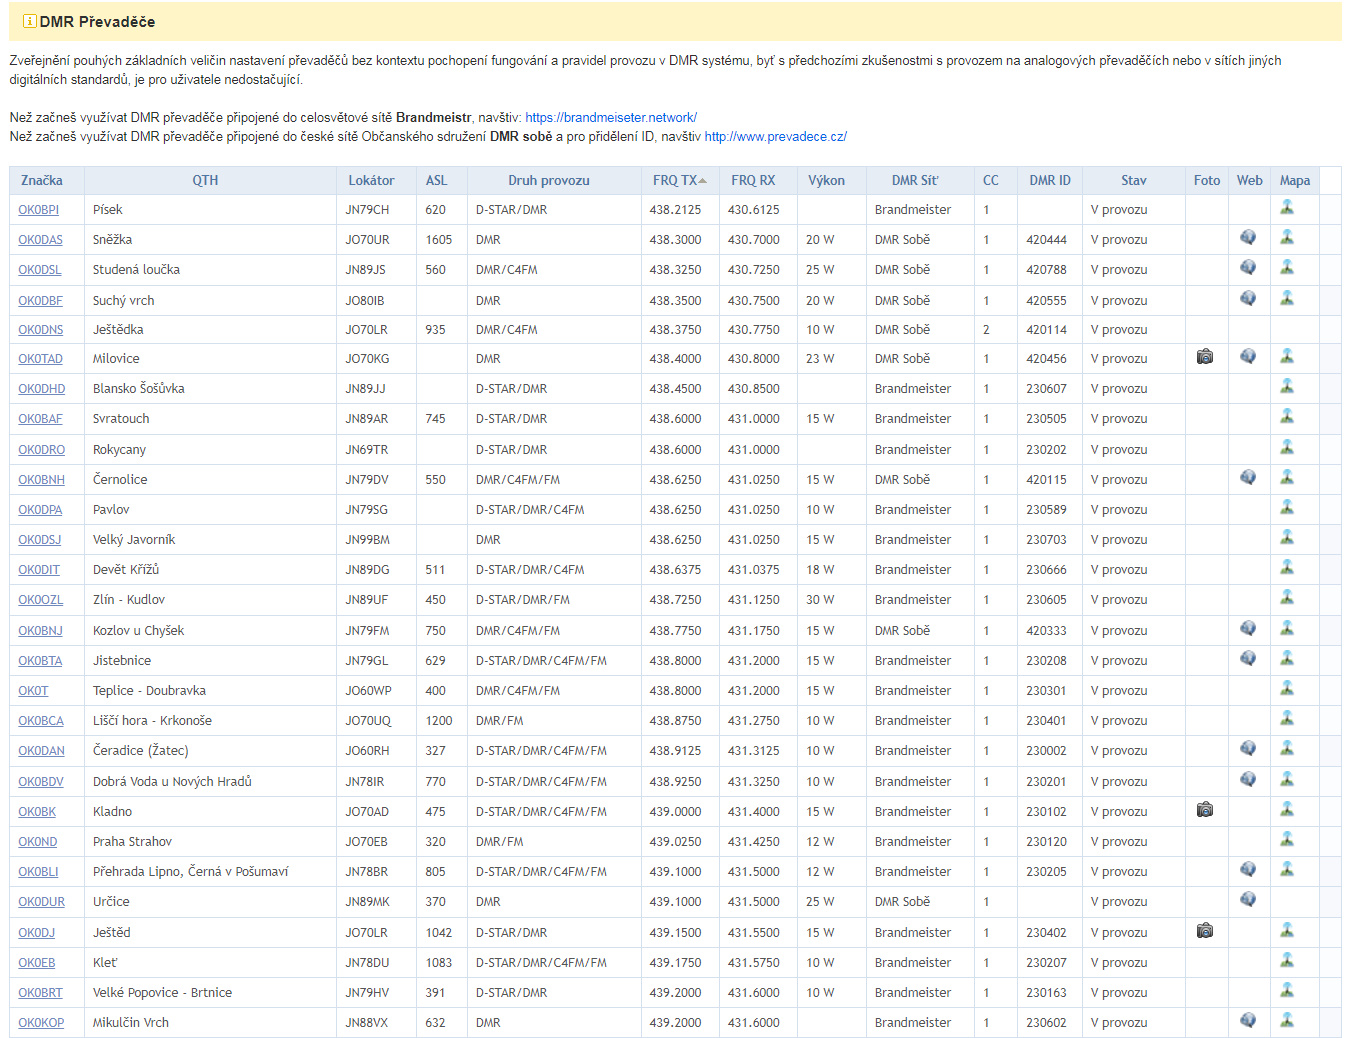The width and height of the screenshot is (1360, 1038).
Task: Sort the table by QTH header
Action: 205,181
